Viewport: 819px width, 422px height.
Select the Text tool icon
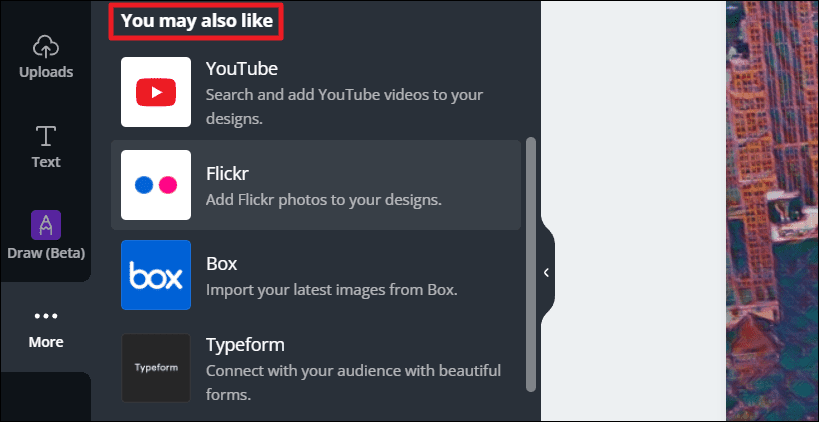point(46,135)
